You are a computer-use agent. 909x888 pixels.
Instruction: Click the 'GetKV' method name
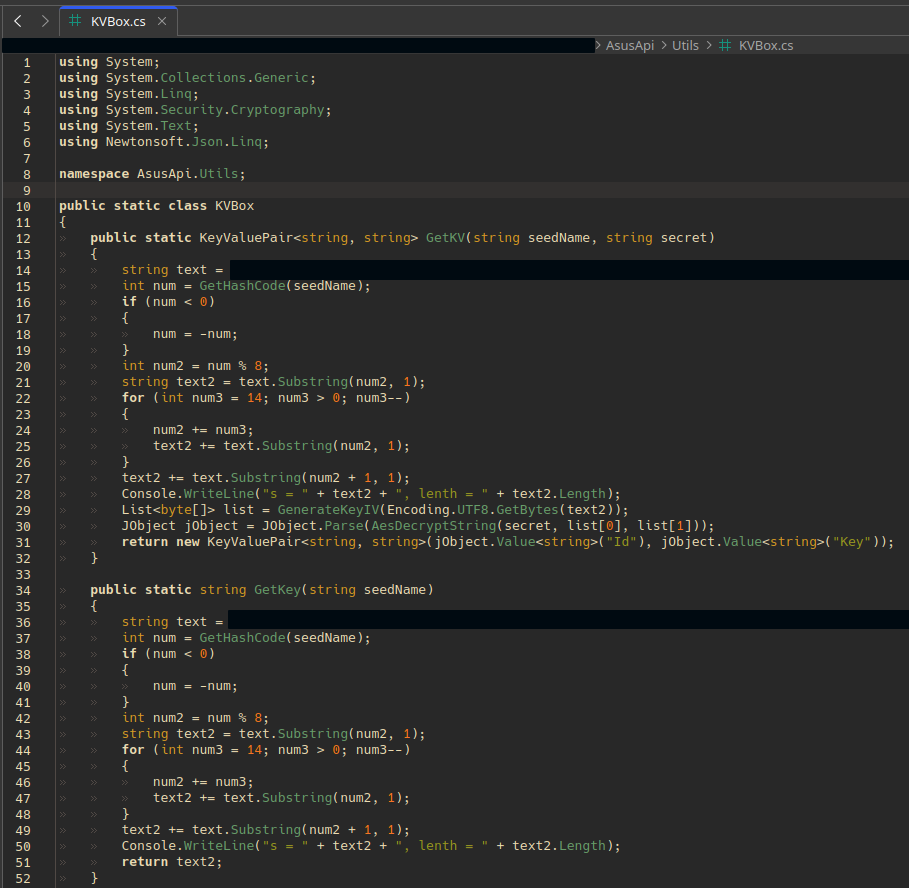445,238
